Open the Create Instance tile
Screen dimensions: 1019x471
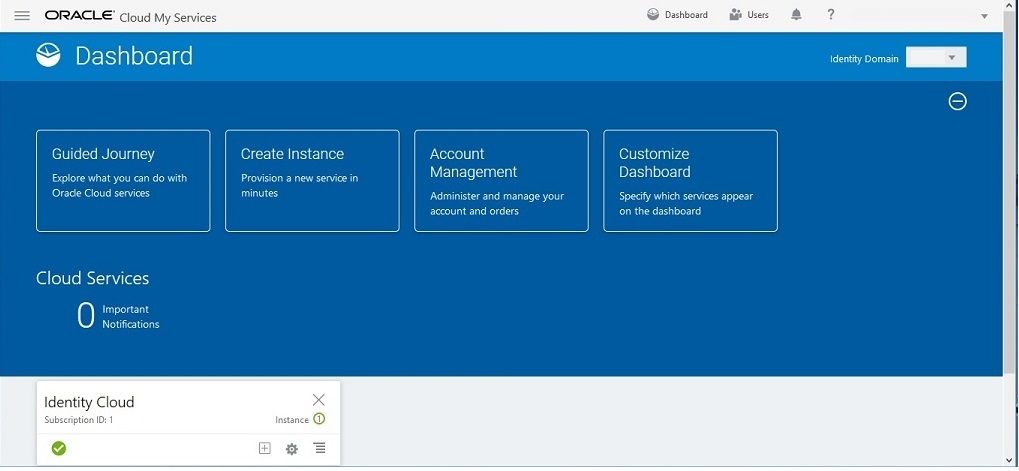tap(312, 181)
